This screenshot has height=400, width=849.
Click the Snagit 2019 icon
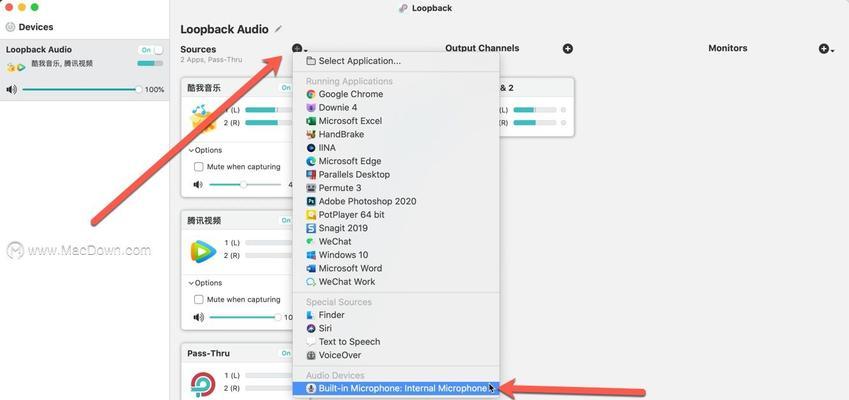311,228
